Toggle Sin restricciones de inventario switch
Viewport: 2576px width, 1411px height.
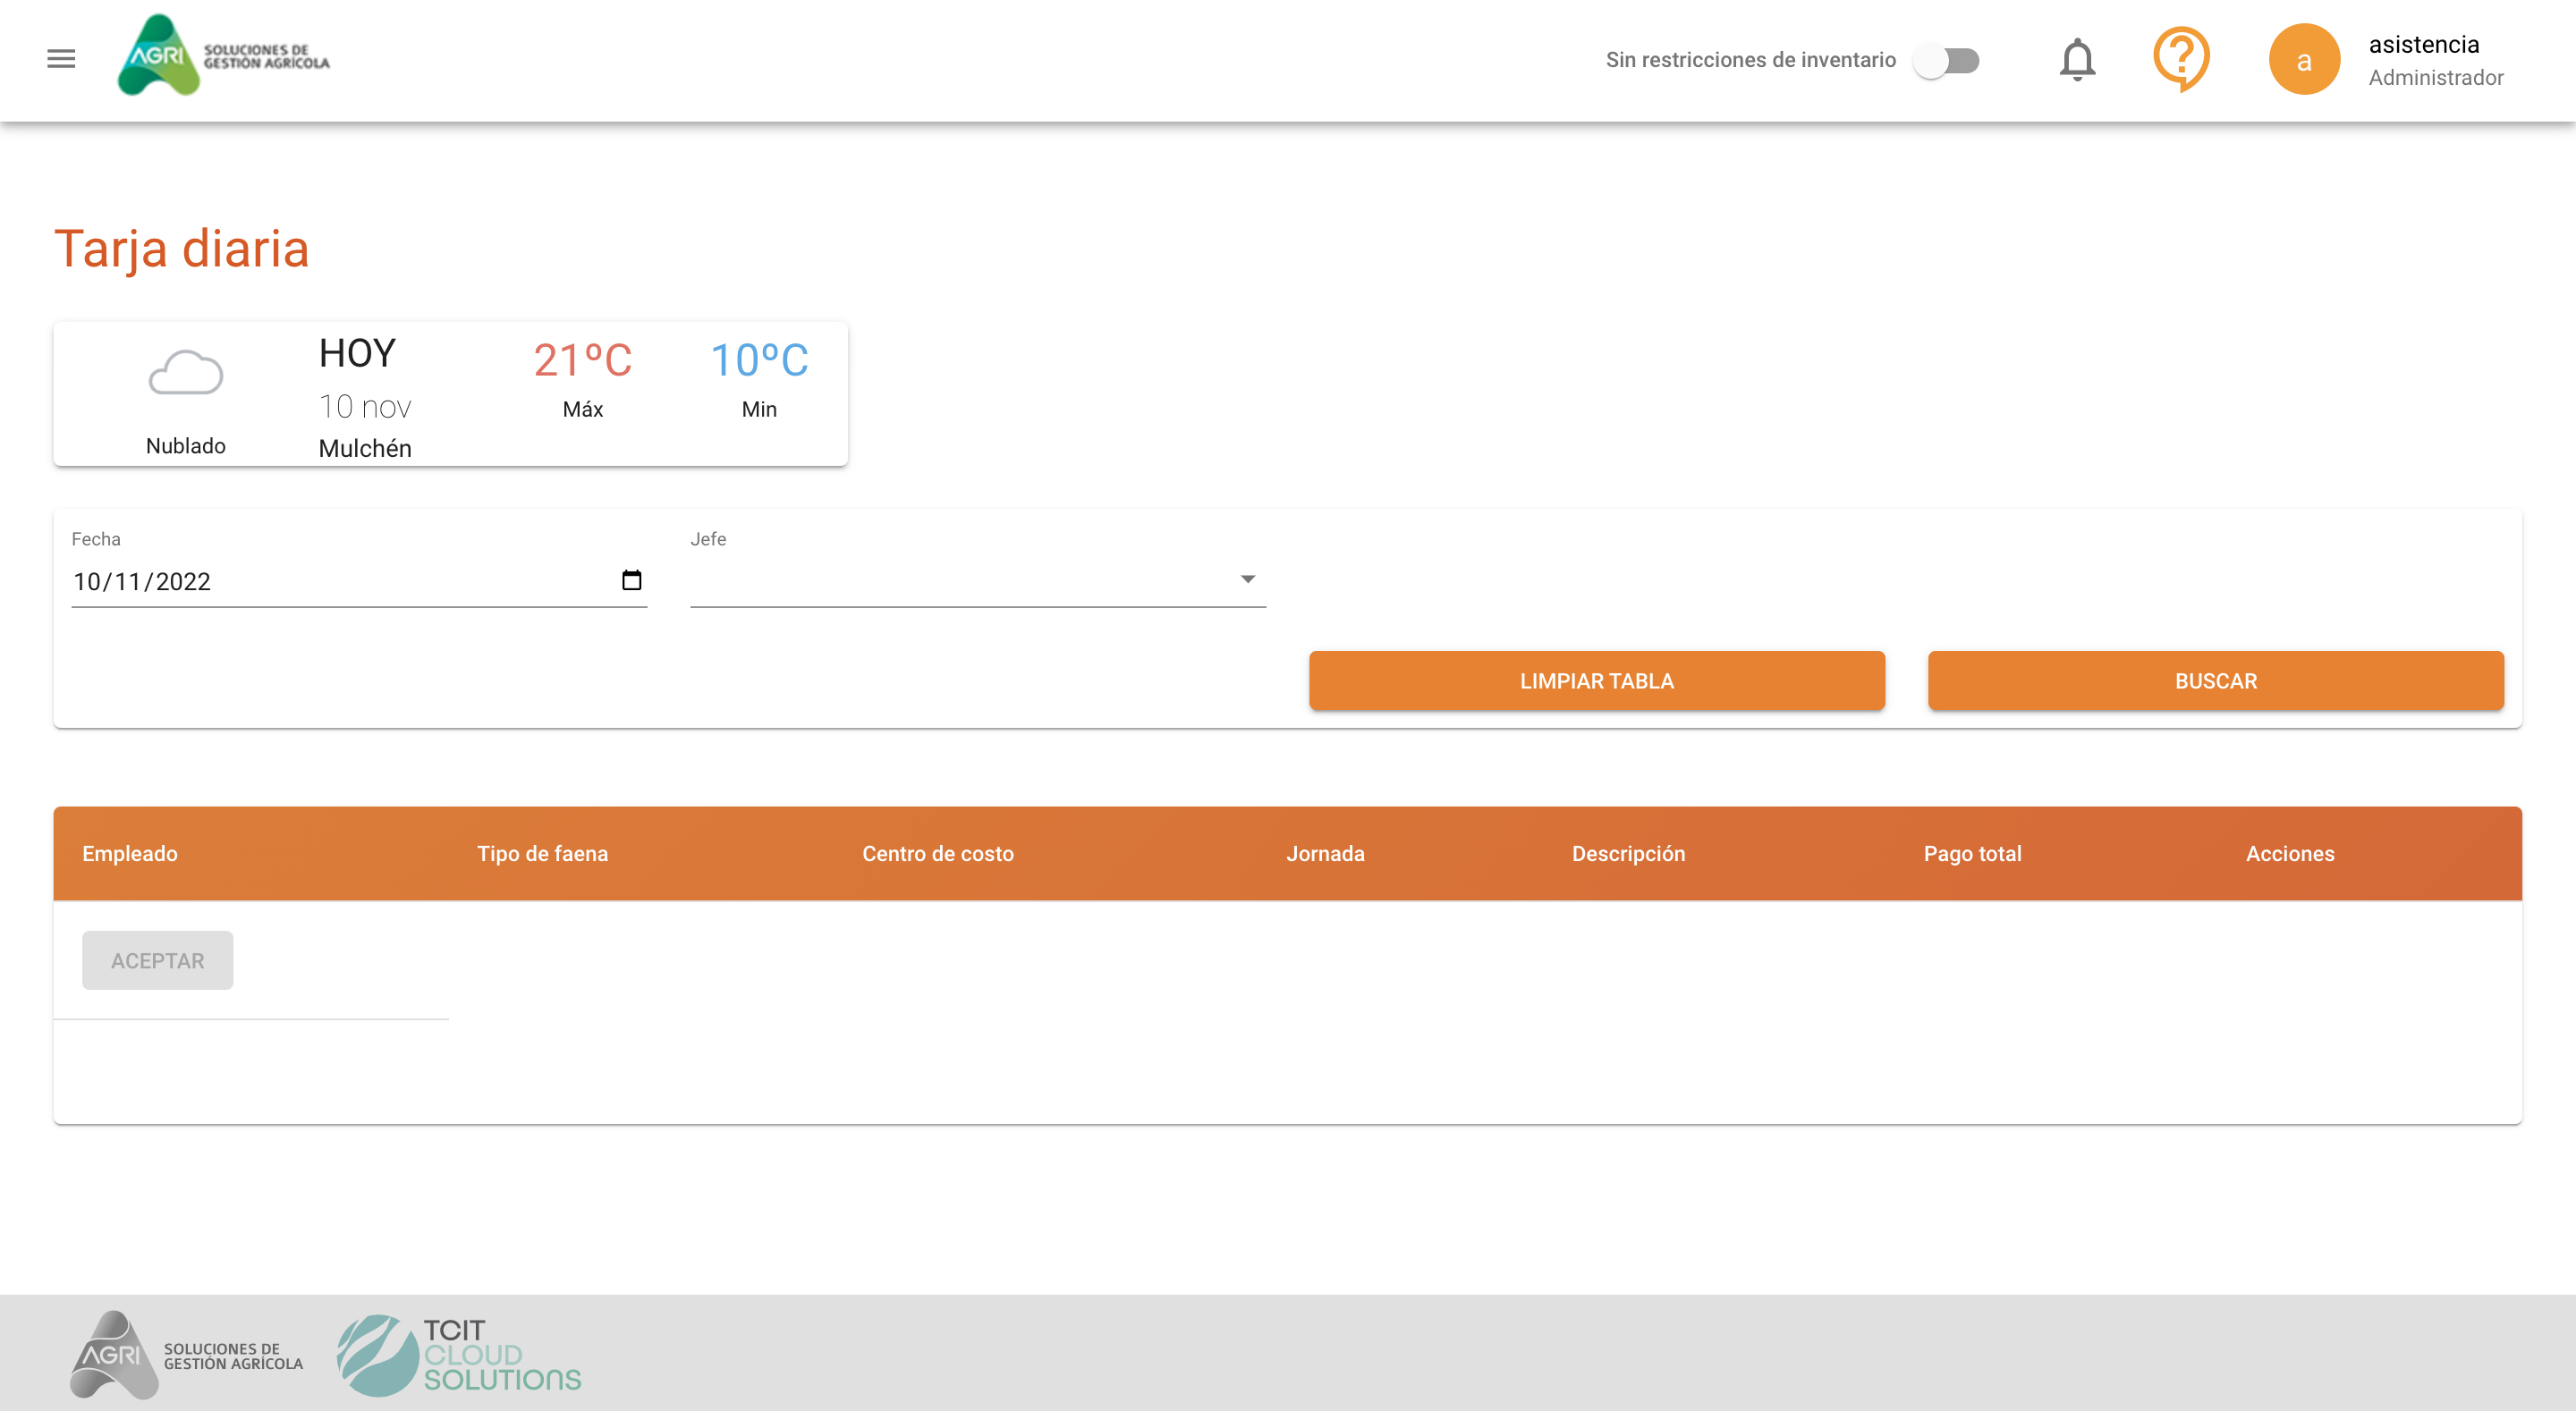pyautogui.click(x=1946, y=61)
